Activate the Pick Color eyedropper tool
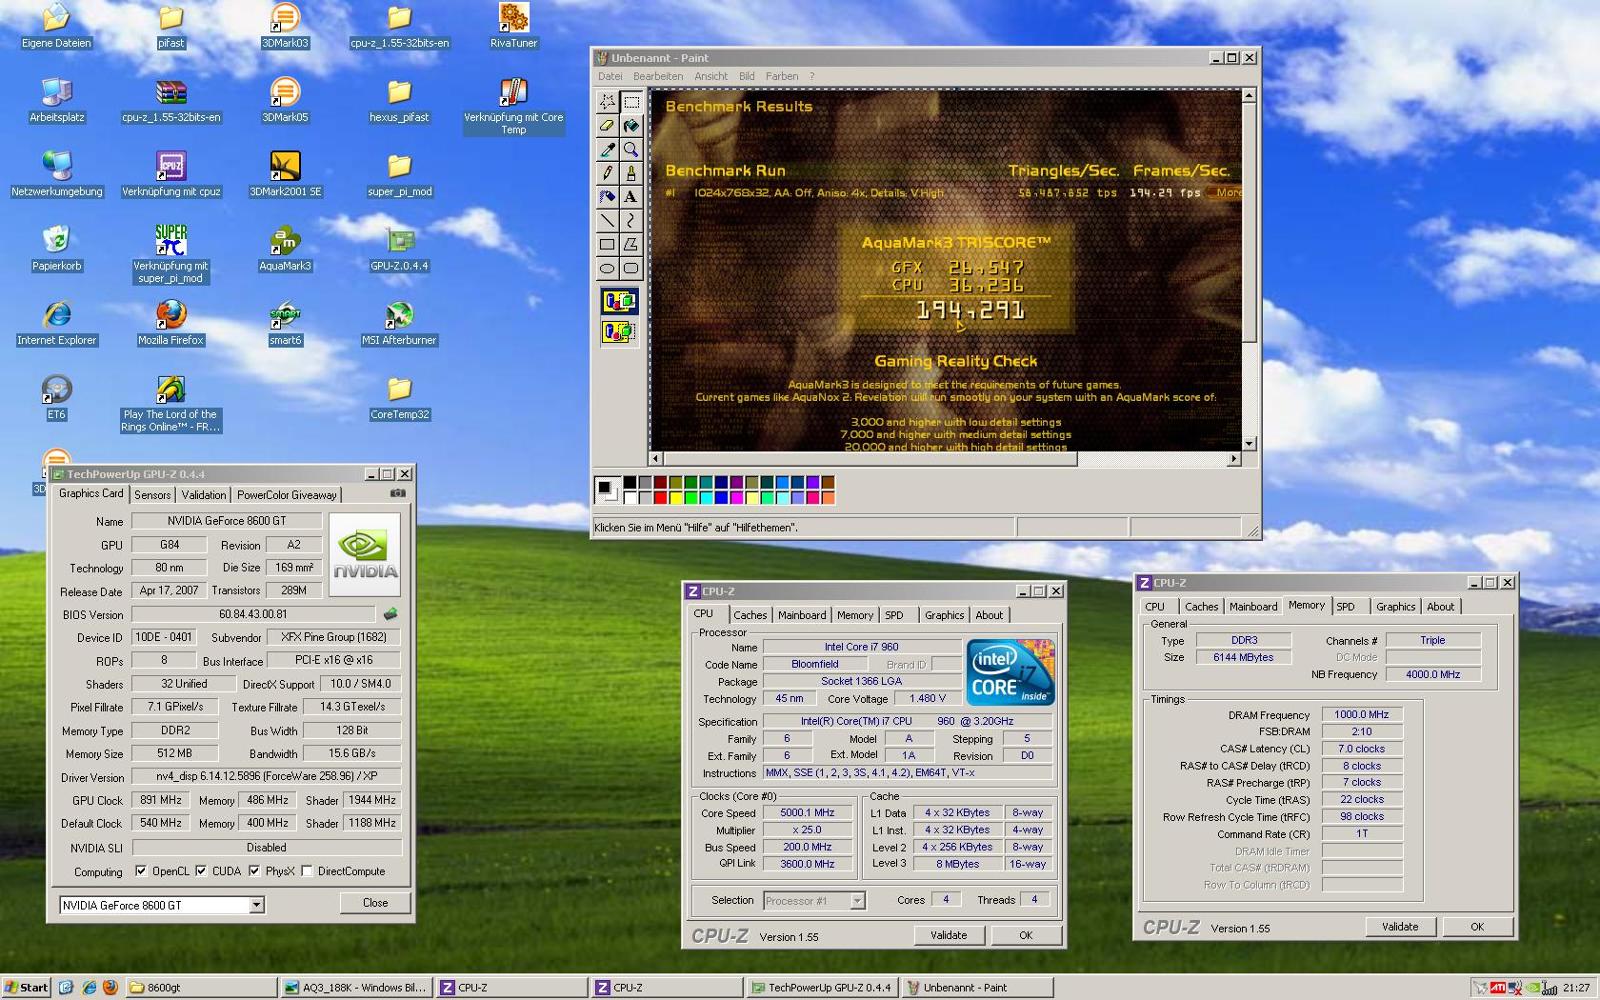Image resolution: width=1600 pixels, height=1000 pixels. pos(607,149)
